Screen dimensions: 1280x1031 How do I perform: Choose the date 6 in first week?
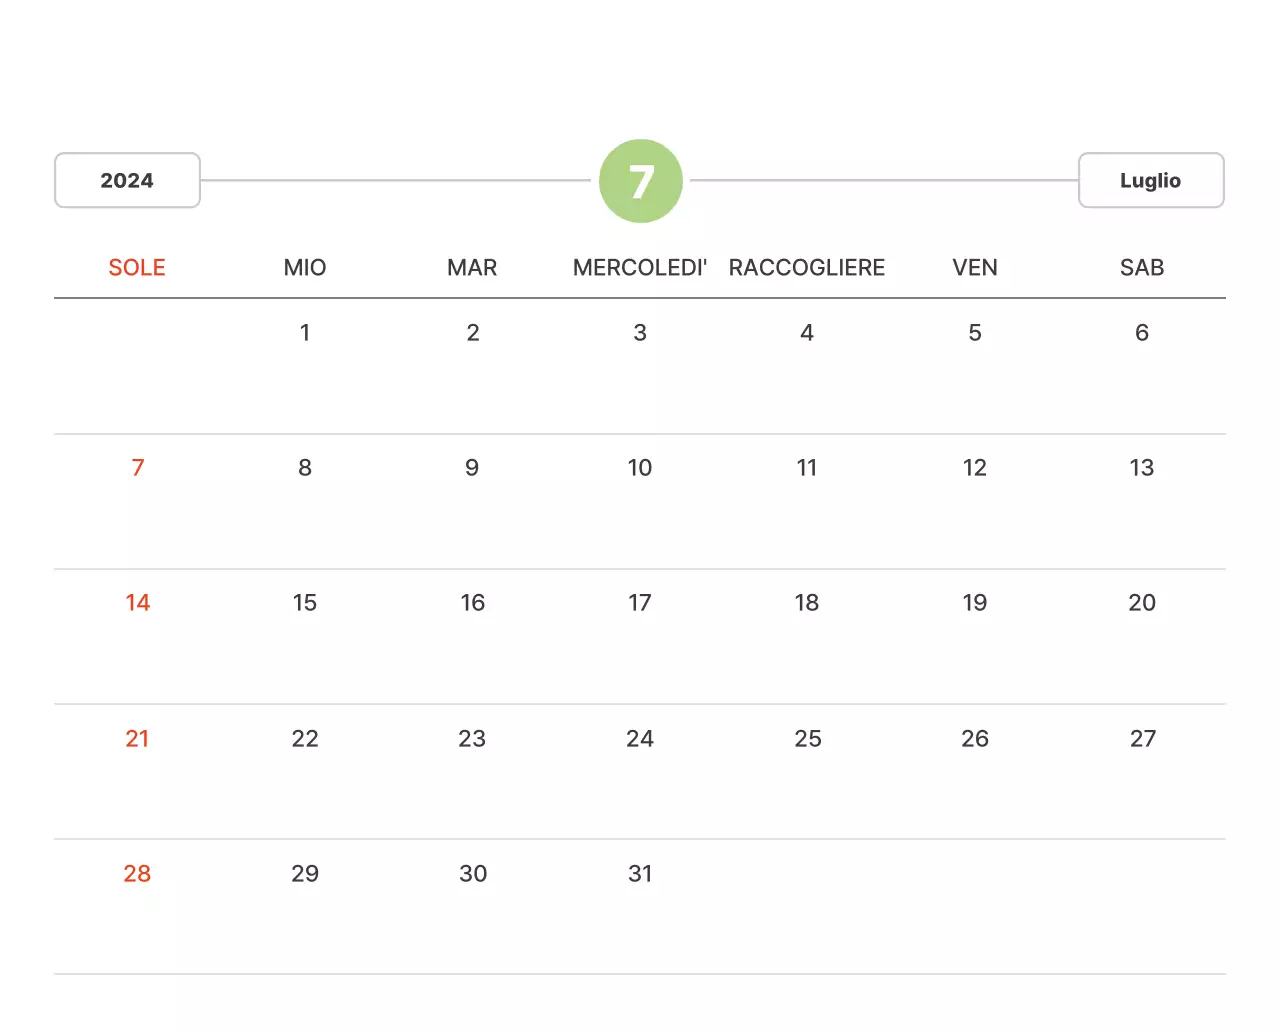click(1141, 333)
